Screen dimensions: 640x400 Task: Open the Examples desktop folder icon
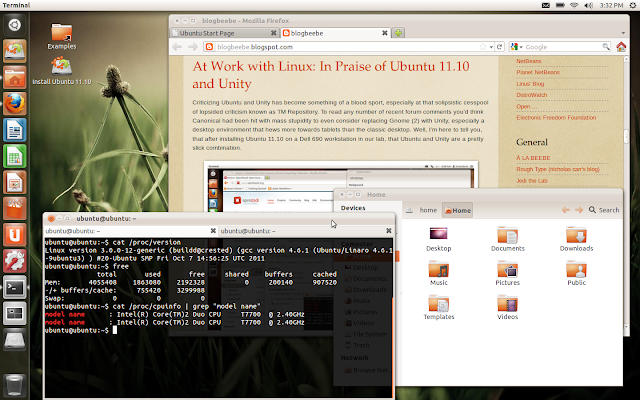pyautogui.click(x=62, y=36)
